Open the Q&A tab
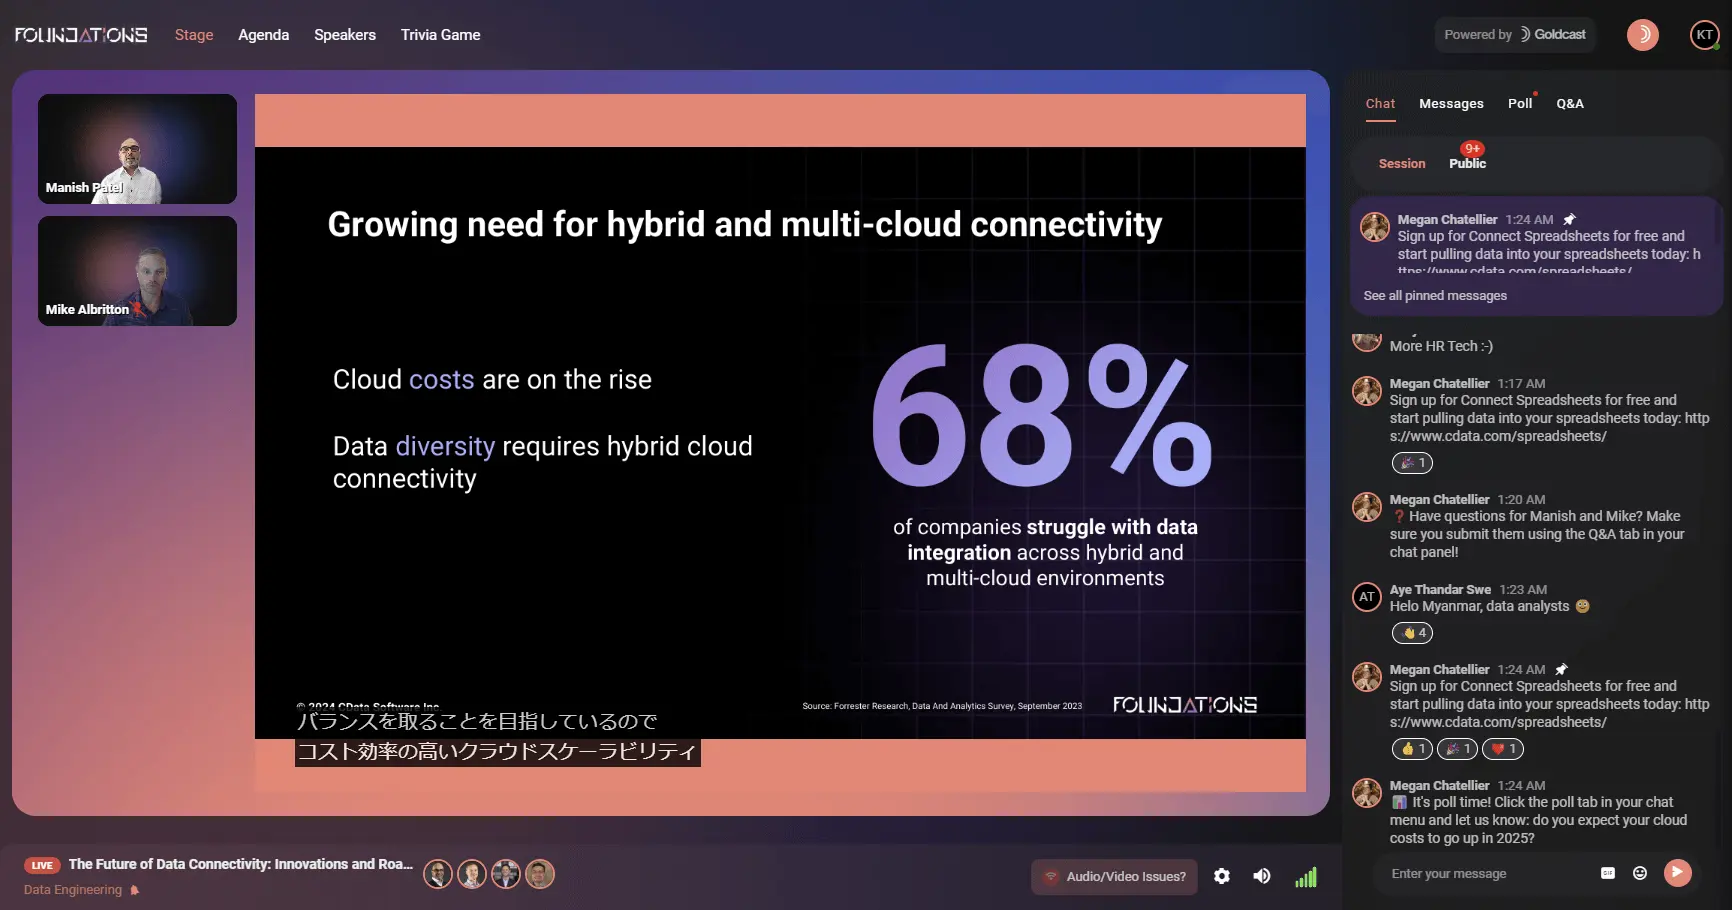Screen dimensions: 1732x910 click(x=1570, y=103)
